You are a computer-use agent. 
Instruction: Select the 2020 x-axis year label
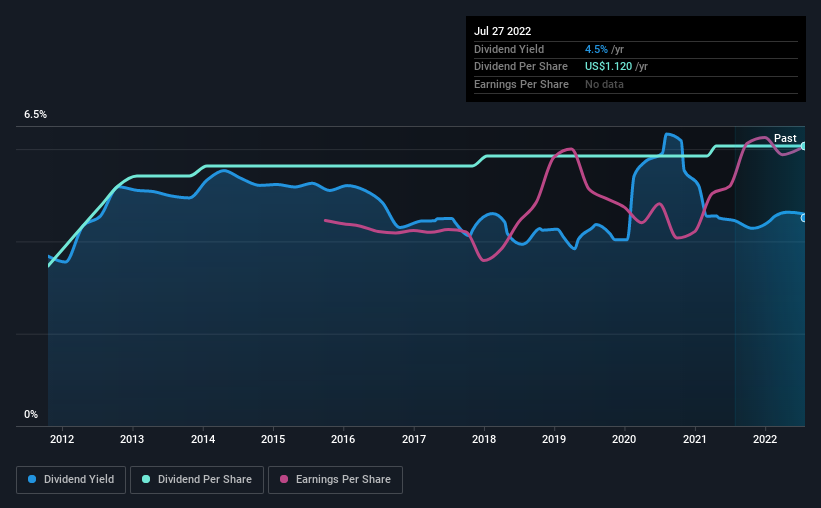coord(624,439)
